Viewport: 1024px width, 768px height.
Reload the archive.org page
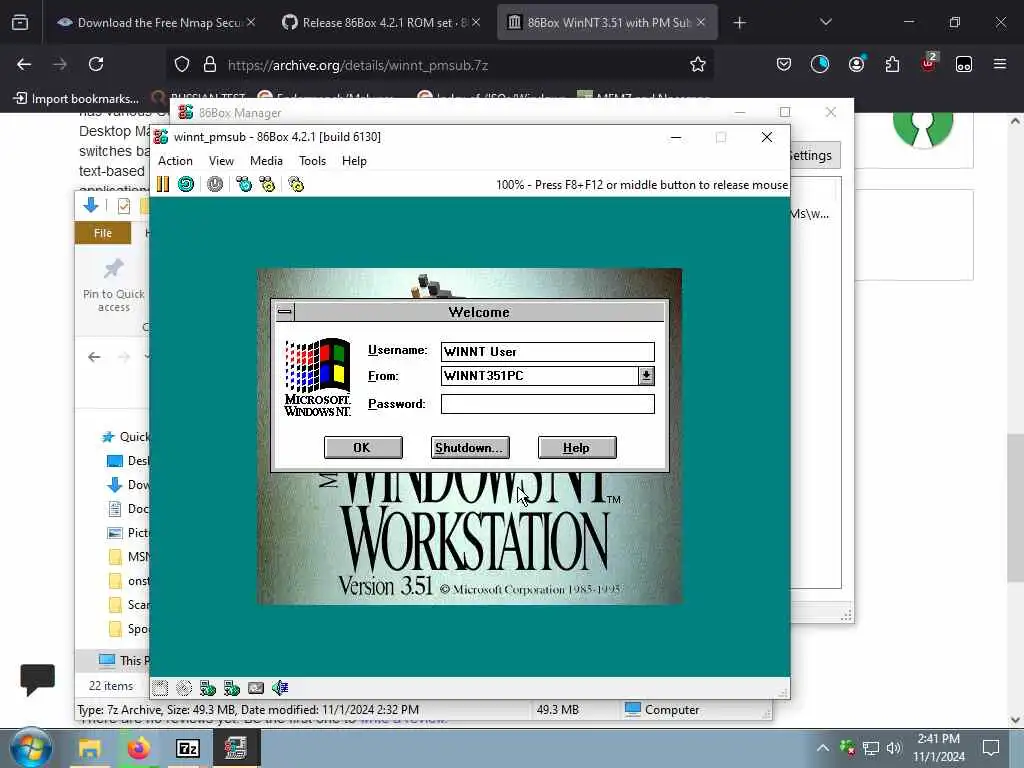(x=96, y=64)
